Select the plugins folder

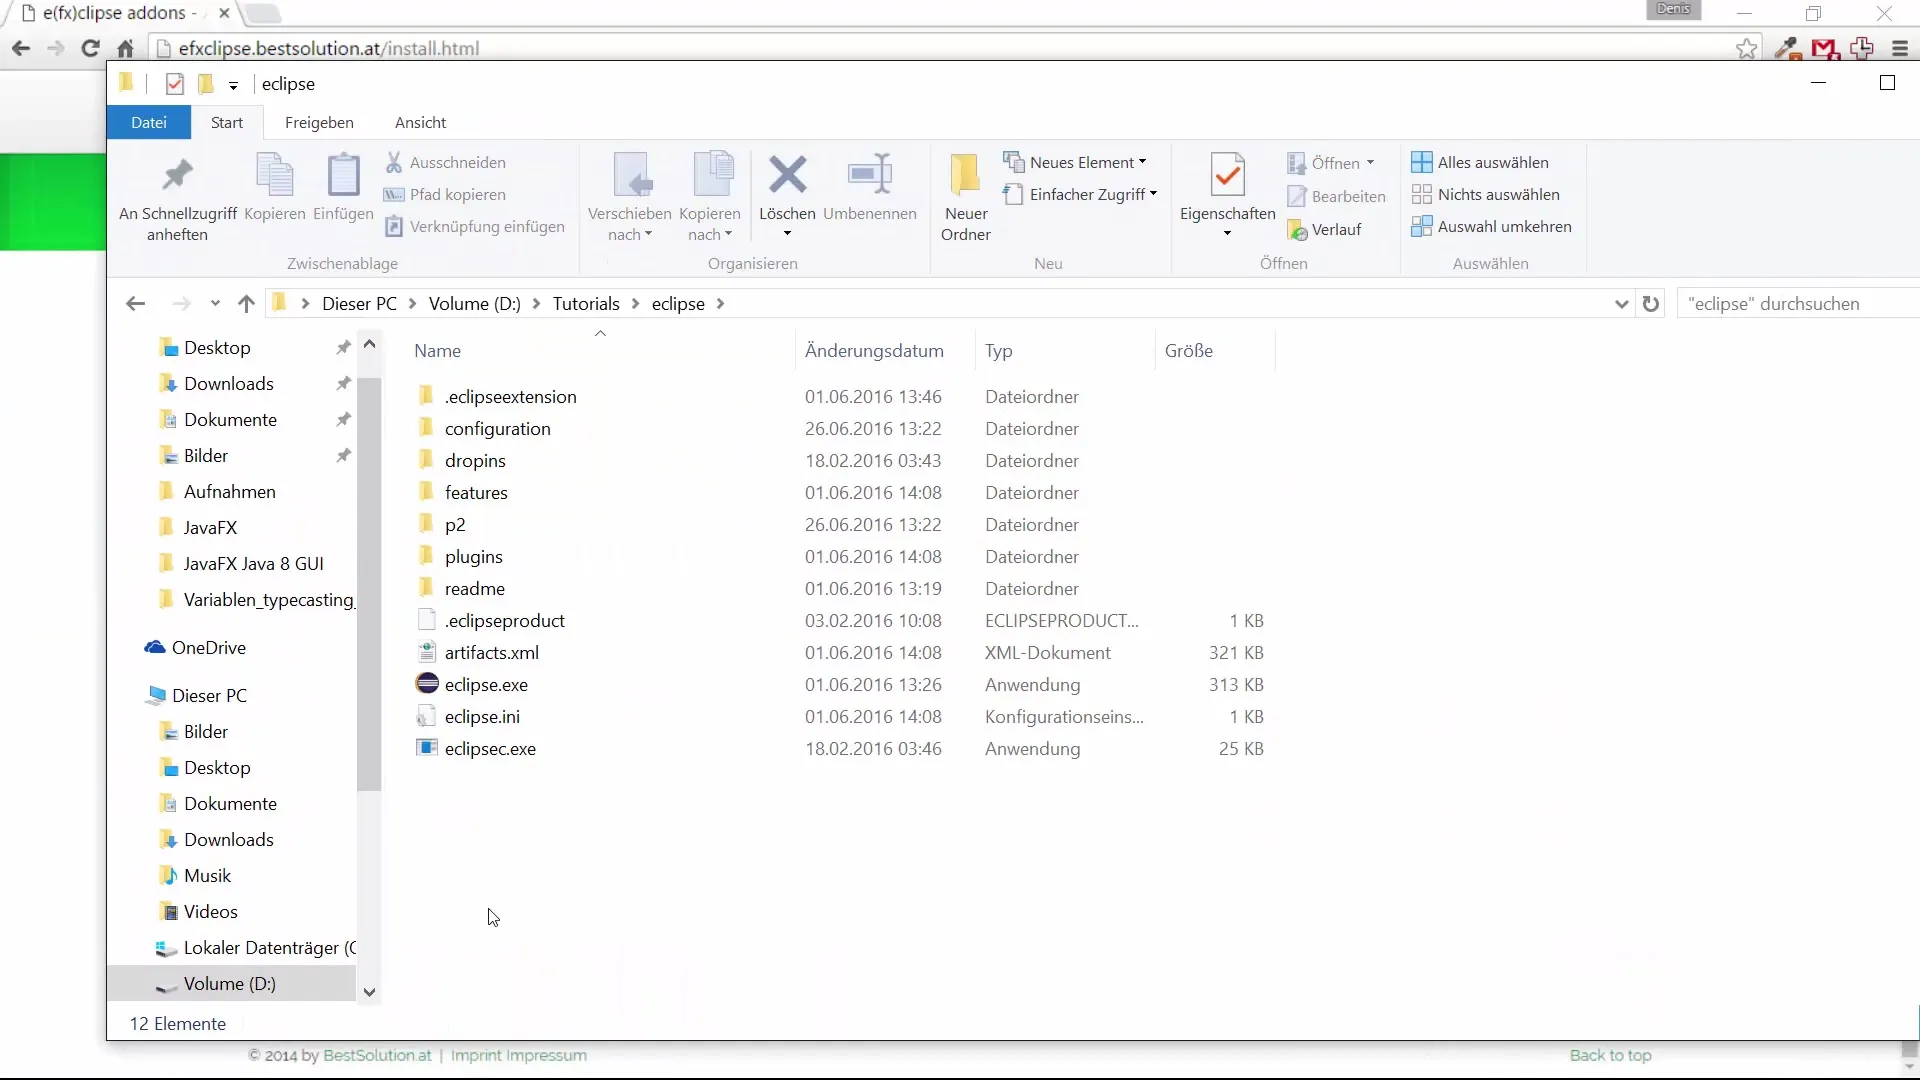(473, 556)
